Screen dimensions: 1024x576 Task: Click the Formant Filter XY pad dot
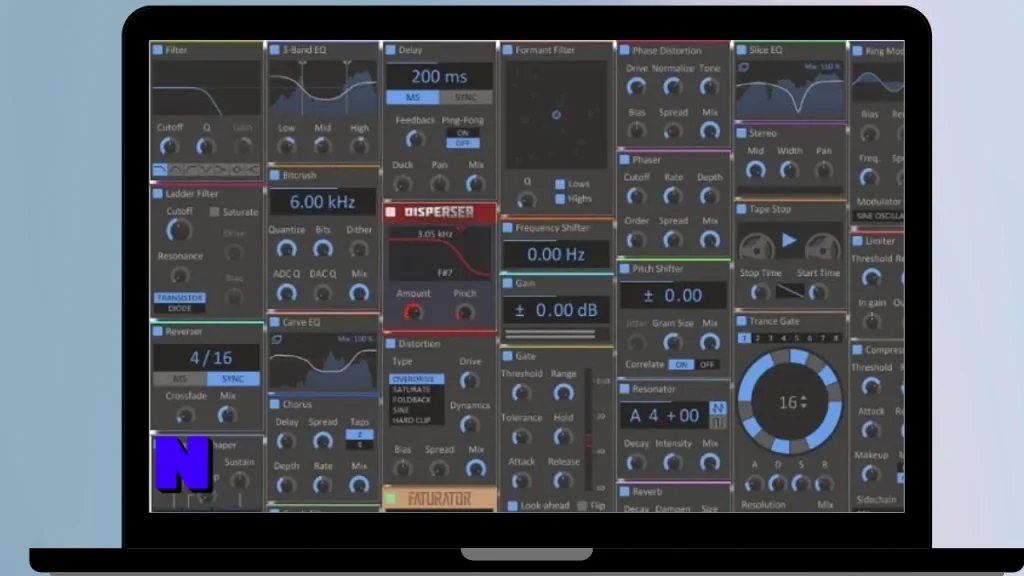coord(556,115)
